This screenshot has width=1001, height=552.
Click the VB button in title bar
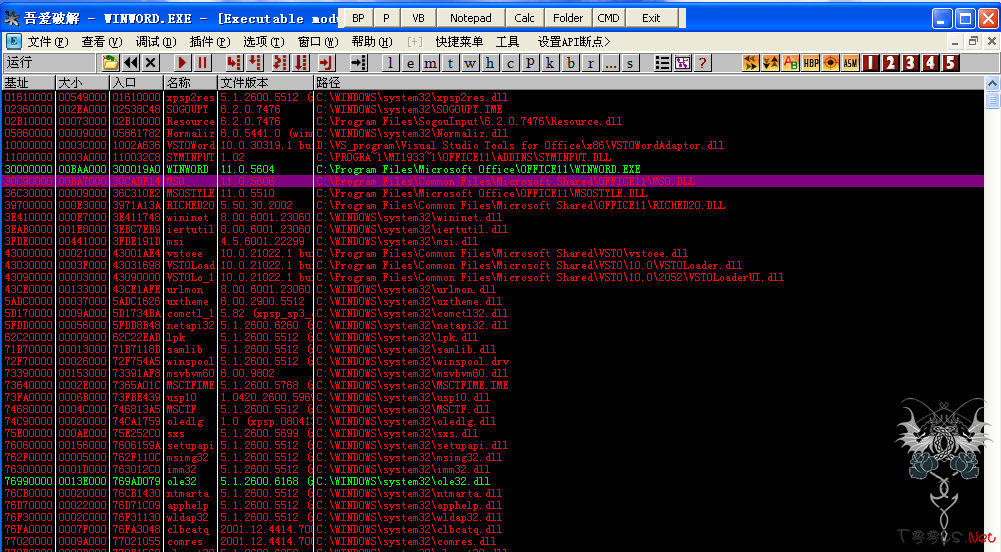pos(418,18)
